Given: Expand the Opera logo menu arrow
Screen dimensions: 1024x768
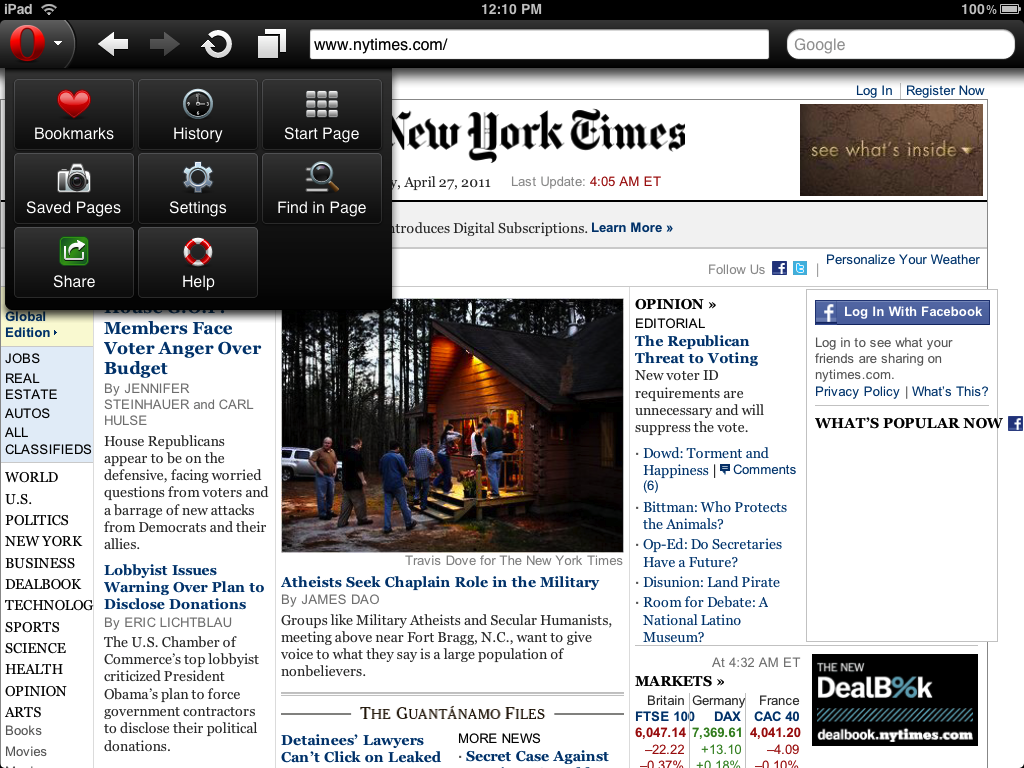Looking at the screenshot, I should click(x=58, y=44).
